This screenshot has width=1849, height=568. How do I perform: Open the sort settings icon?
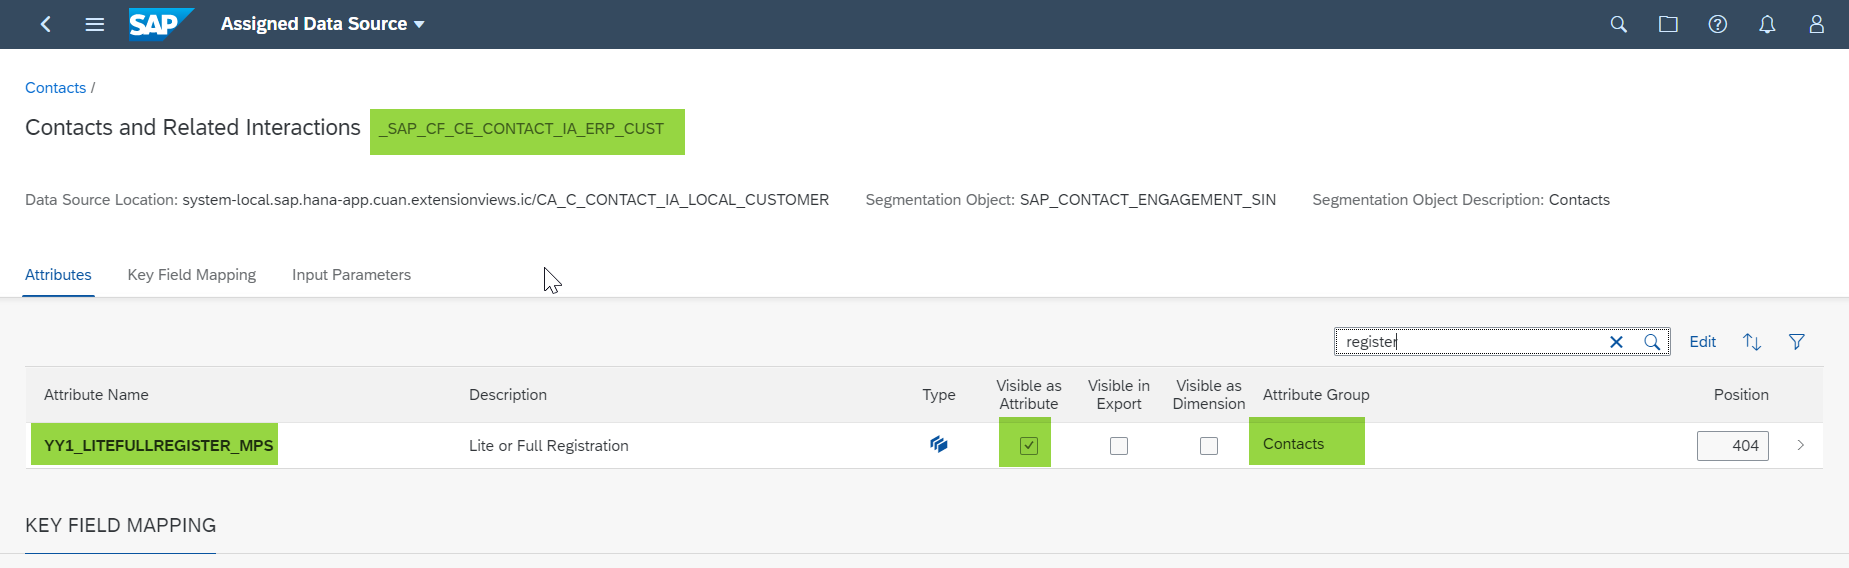pos(1752,342)
